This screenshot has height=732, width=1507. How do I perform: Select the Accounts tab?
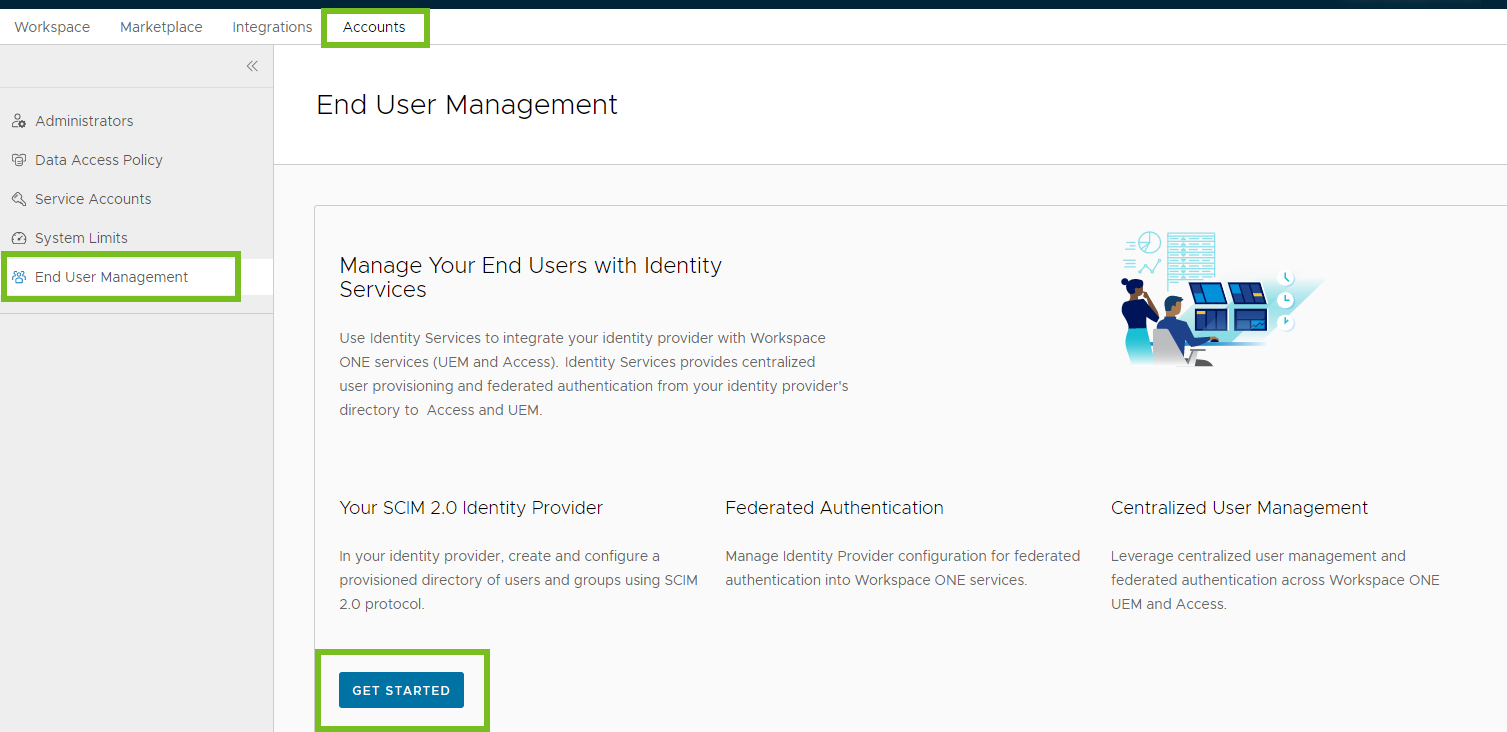374,27
